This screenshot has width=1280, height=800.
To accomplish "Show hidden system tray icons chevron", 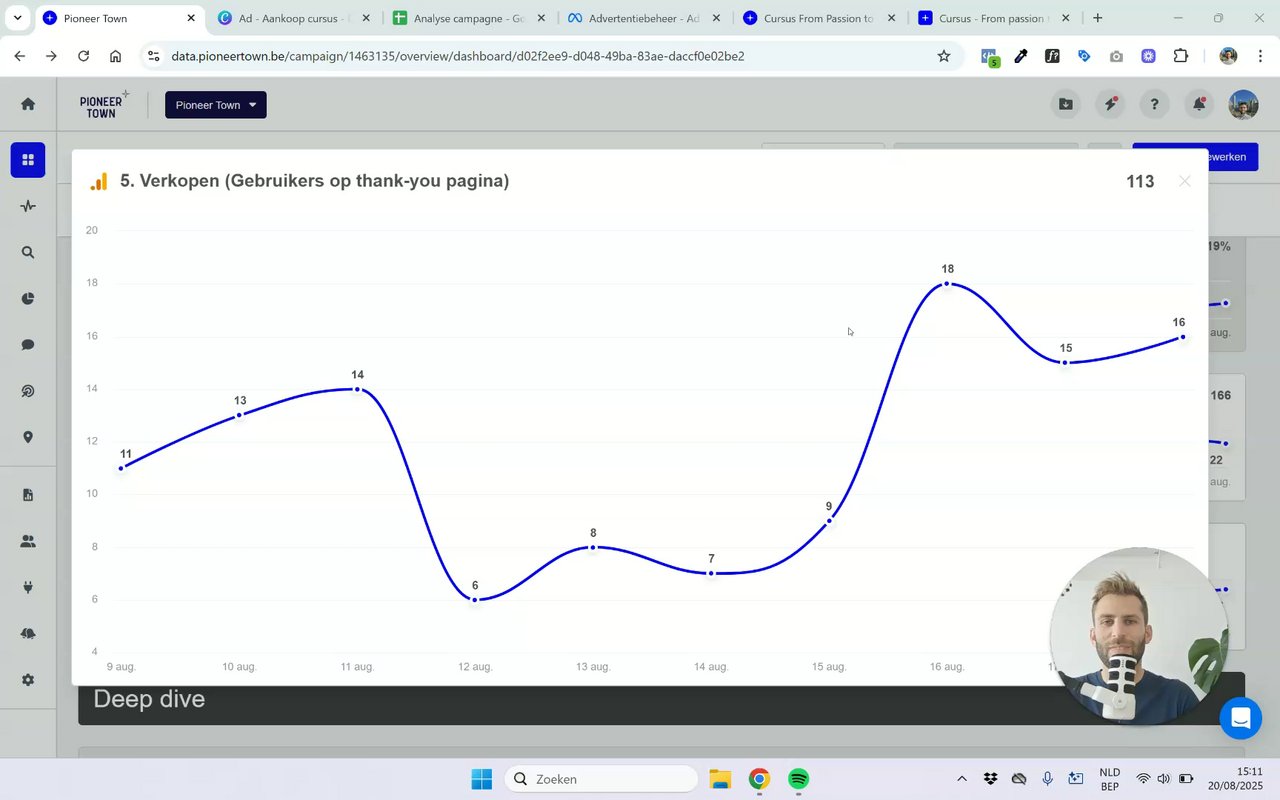I will [x=962, y=779].
